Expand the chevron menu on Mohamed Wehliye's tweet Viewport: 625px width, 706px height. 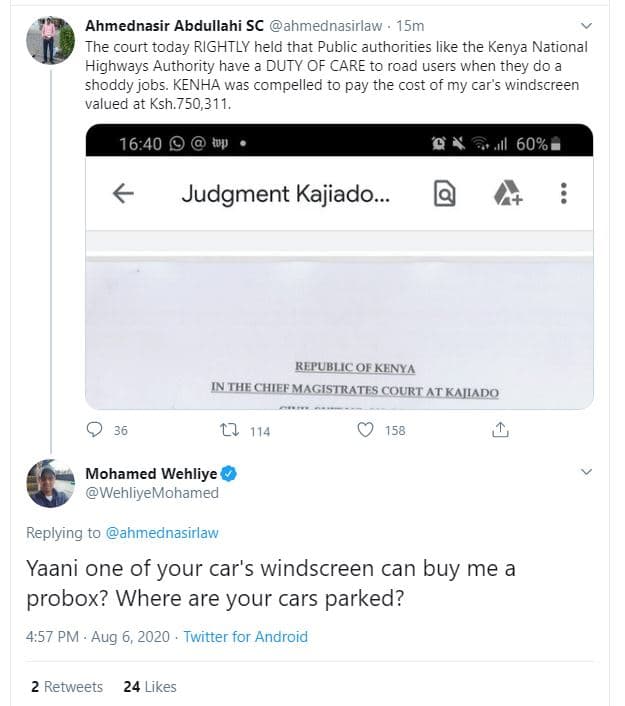pos(586,471)
